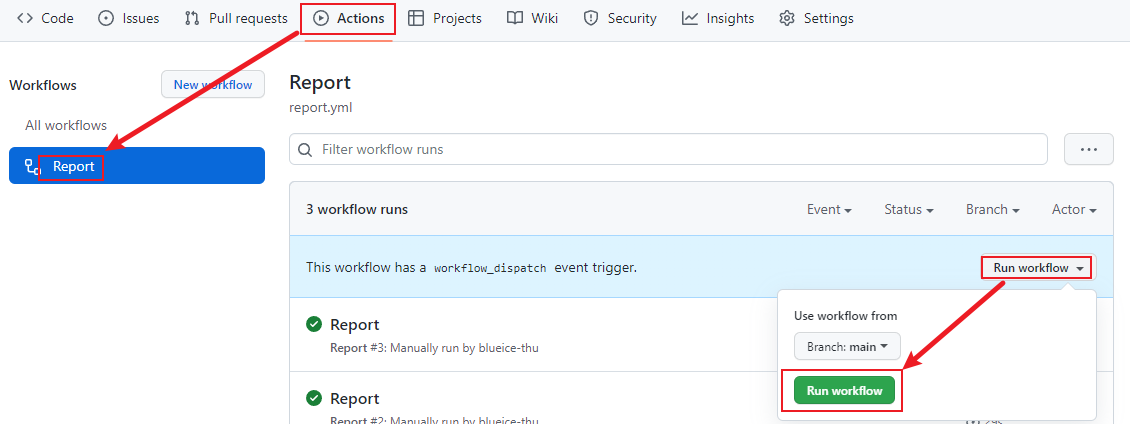The height and width of the screenshot is (424, 1130).
Task: Open the report.yml file link
Action: [320, 109]
